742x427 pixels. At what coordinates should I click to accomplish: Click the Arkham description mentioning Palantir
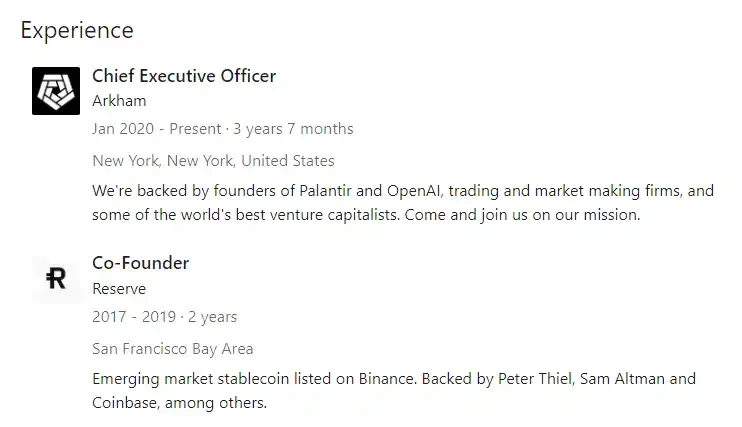(x=400, y=190)
